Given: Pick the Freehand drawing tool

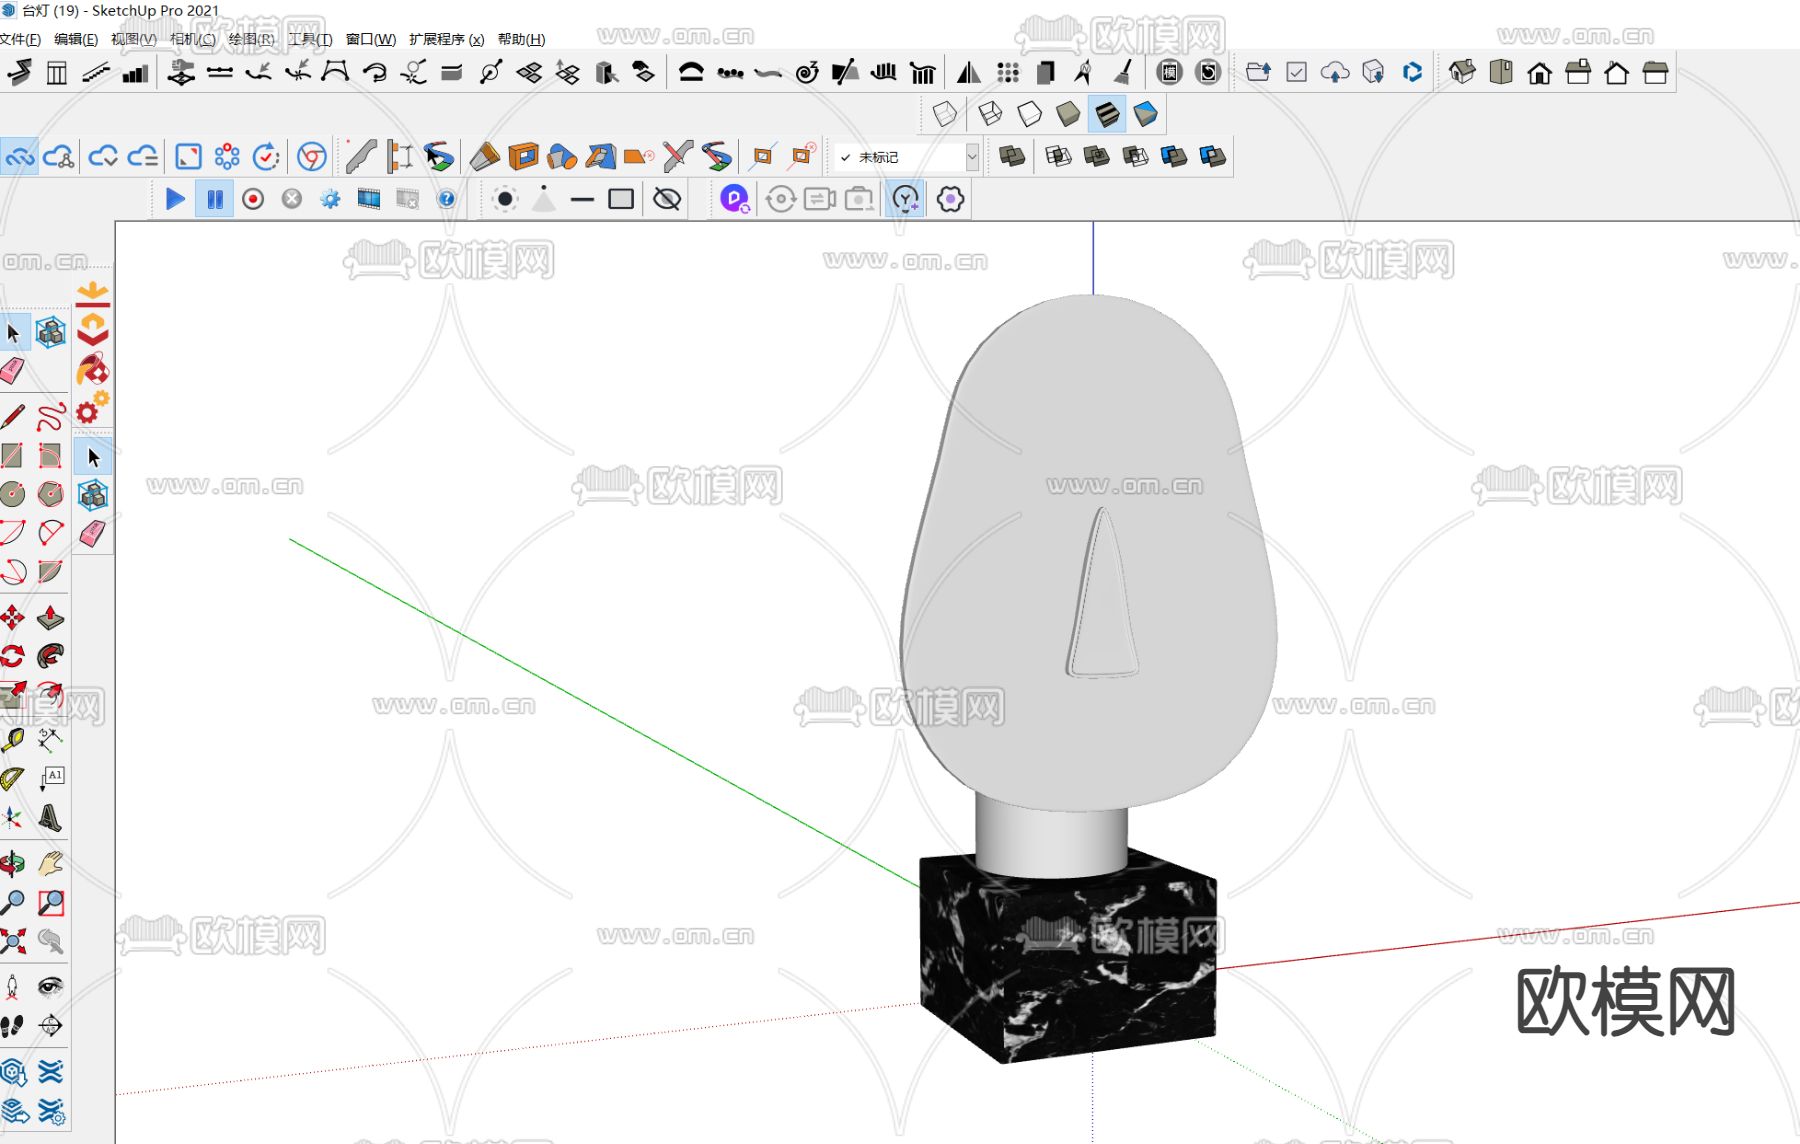Looking at the screenshot, I should click(x=50, y=416).
